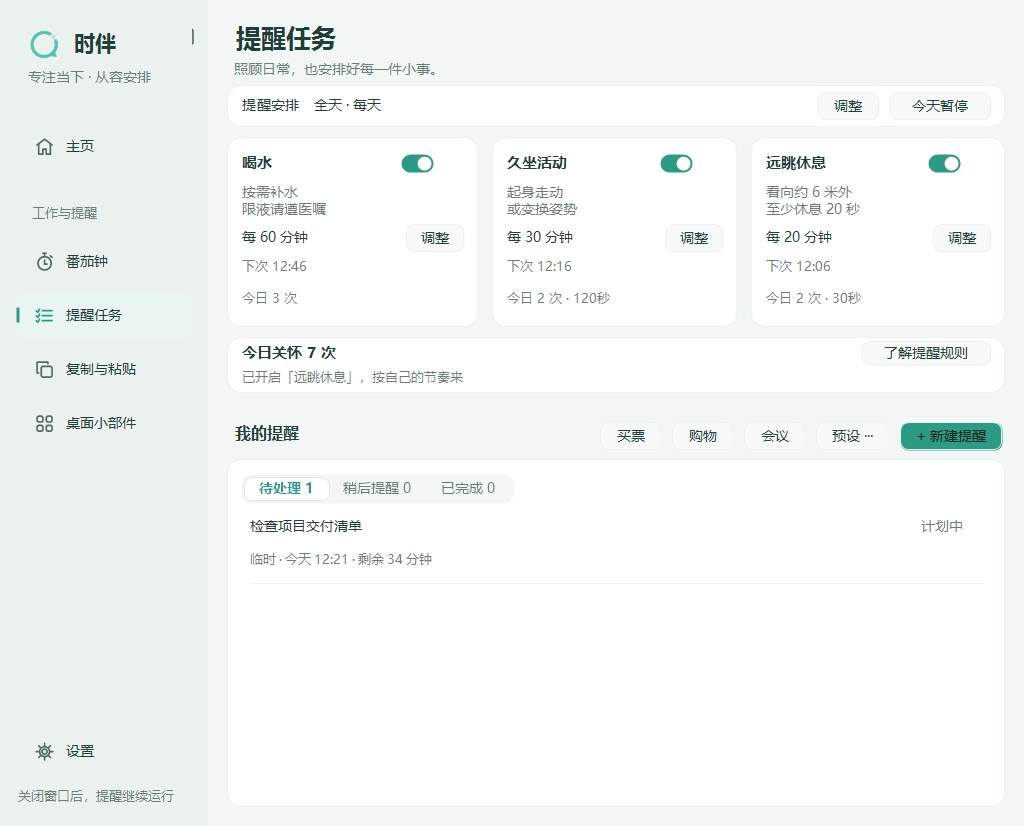Screen dimensions: 1024x826
Task: Click the checklist icon for 提醒任务
Action: (x=44, y=315)
